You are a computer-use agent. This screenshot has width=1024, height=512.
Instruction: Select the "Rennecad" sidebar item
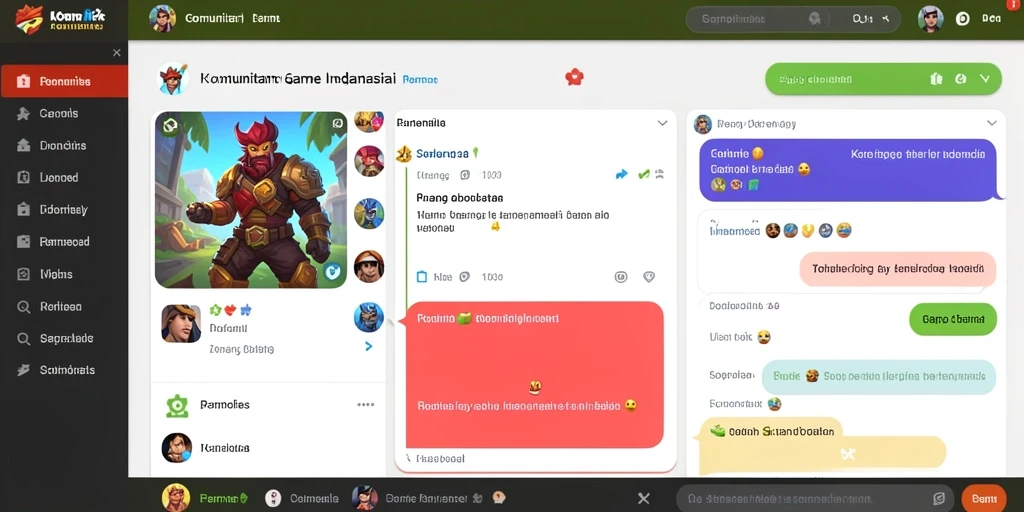pos(64,242)
